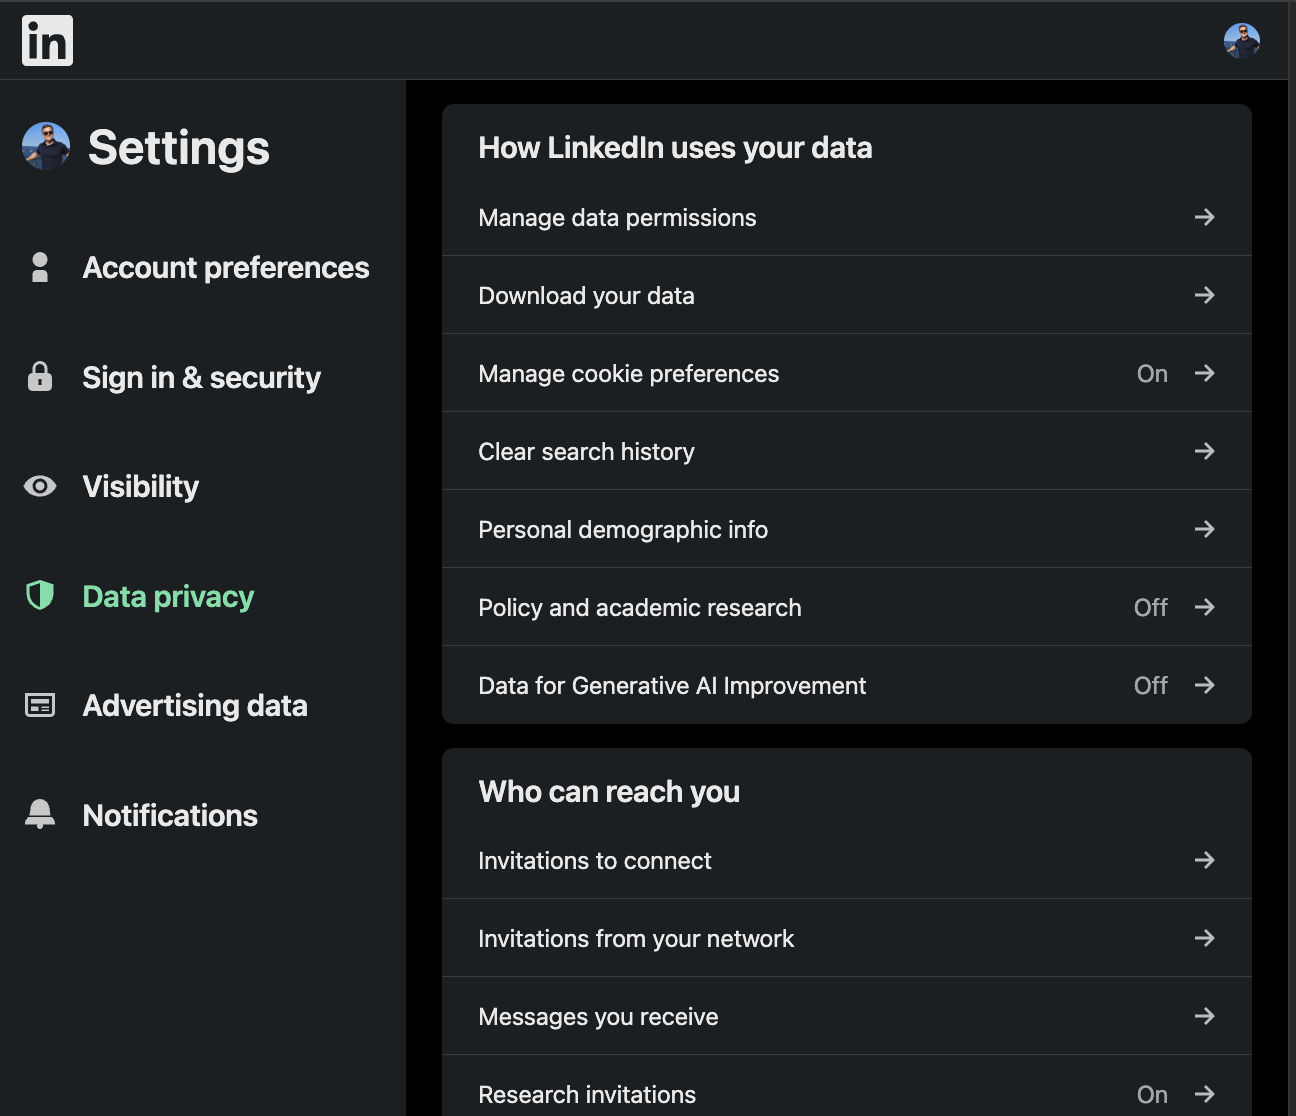The image size is (1296, 1116).
Task: Click the Notifications bell icon
Action: (40, 814)
